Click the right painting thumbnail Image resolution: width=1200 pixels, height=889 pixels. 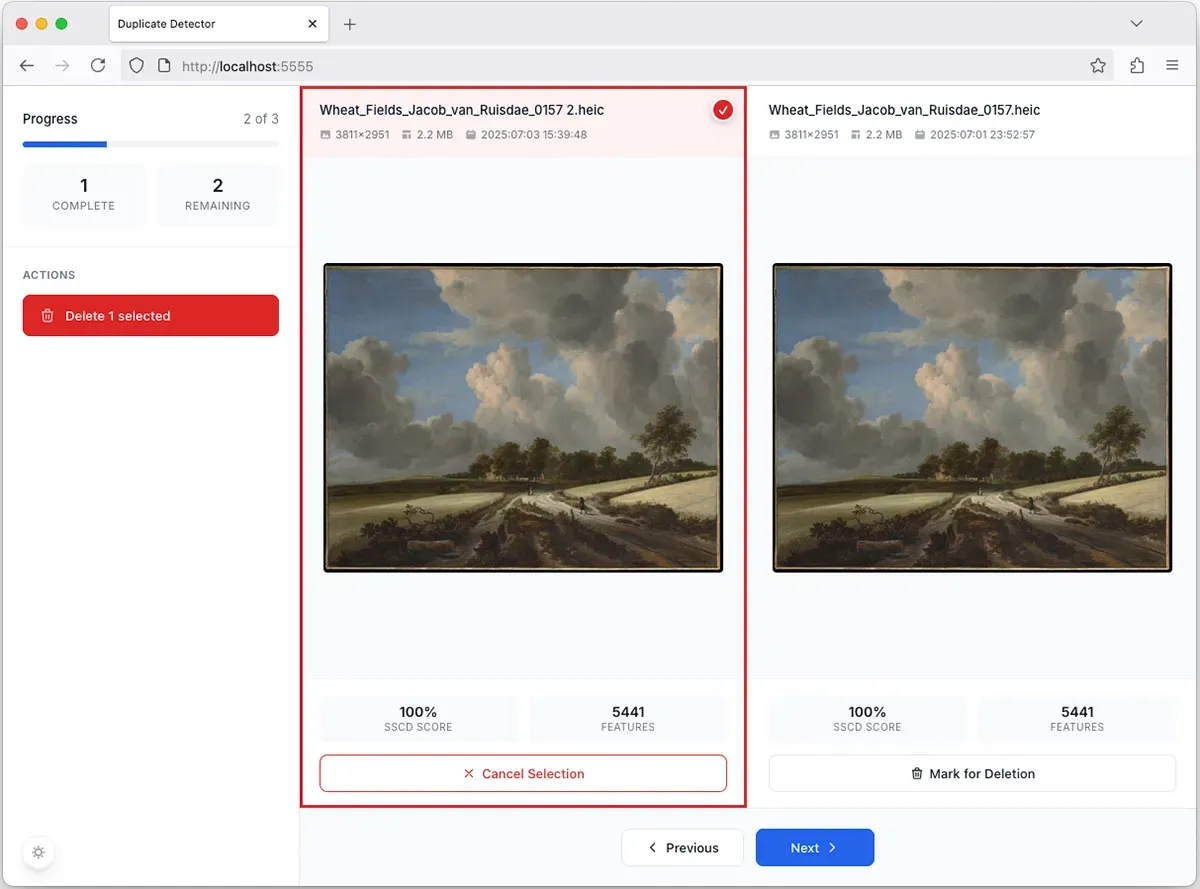point(972,418)
